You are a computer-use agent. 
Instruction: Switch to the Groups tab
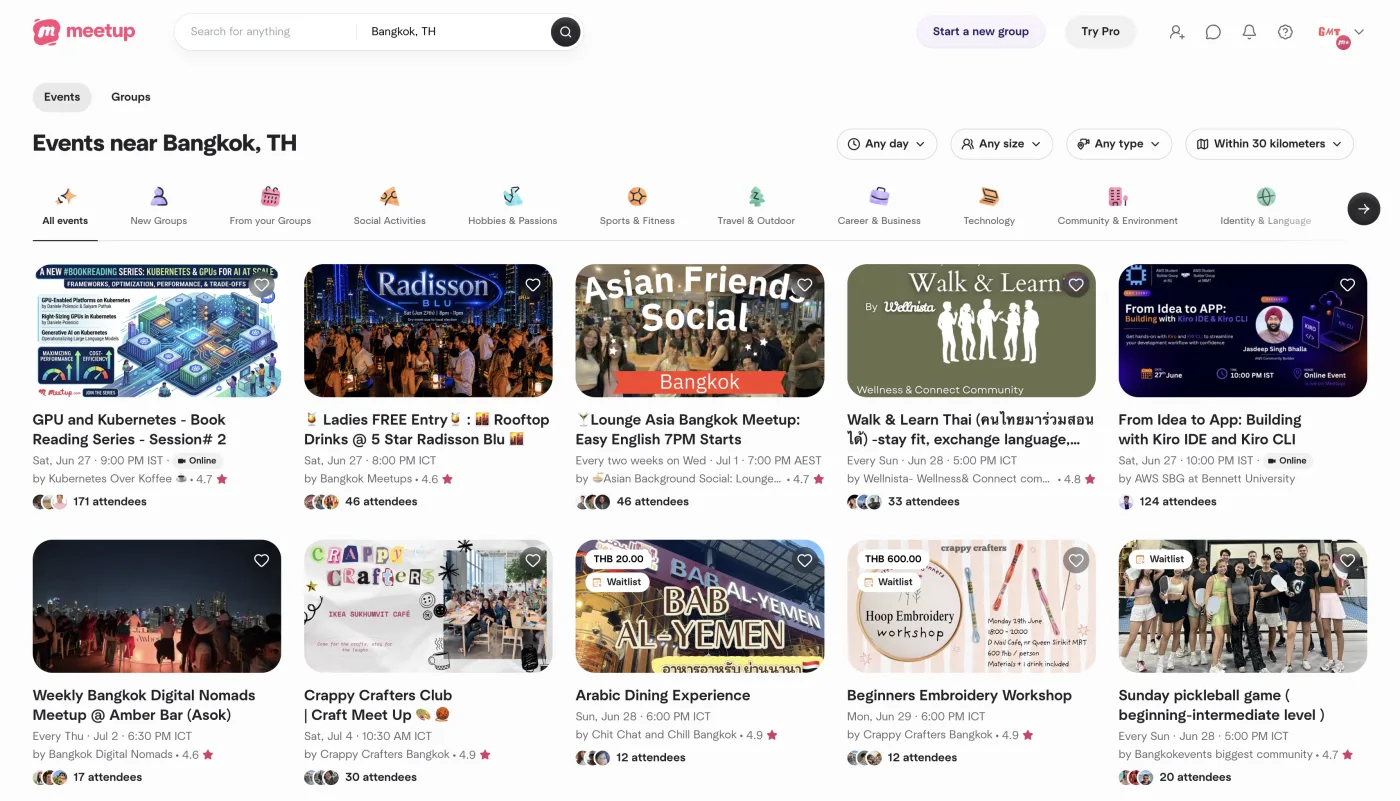(x=131, y=97)
